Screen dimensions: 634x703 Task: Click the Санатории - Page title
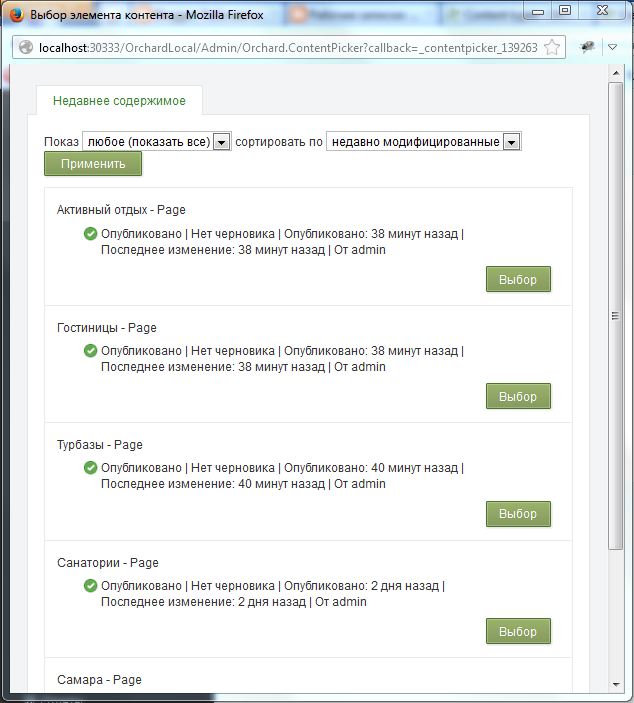click(108, 563)
